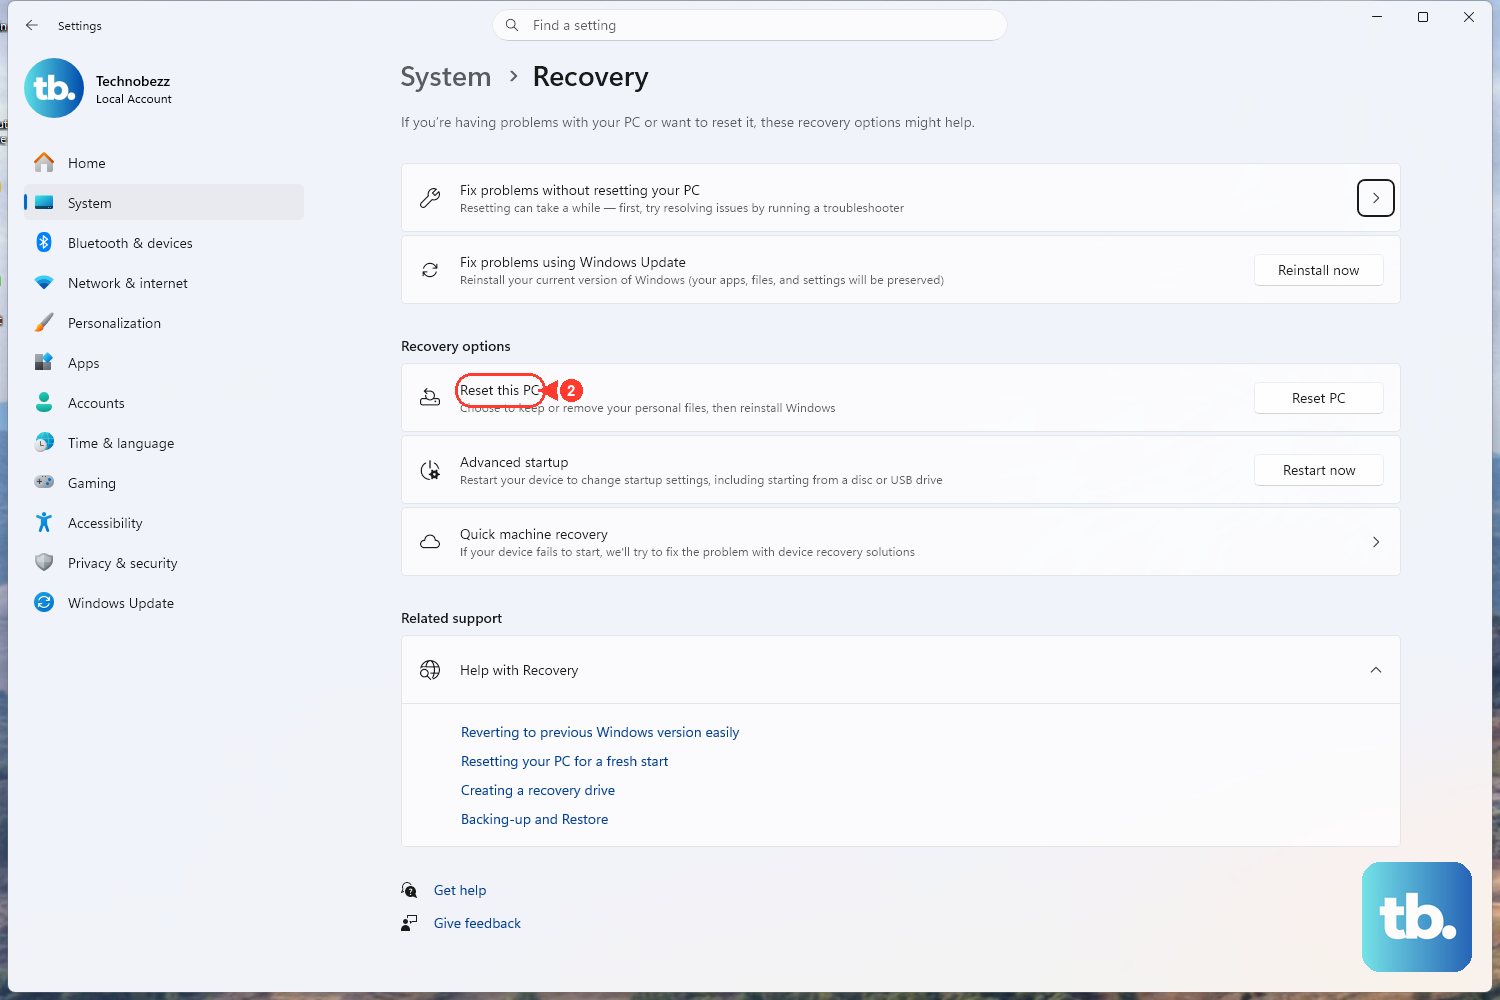Viewport: 1500px width, 1000px height.
Task: Go to Home settings page
Action: click(164, 162)
